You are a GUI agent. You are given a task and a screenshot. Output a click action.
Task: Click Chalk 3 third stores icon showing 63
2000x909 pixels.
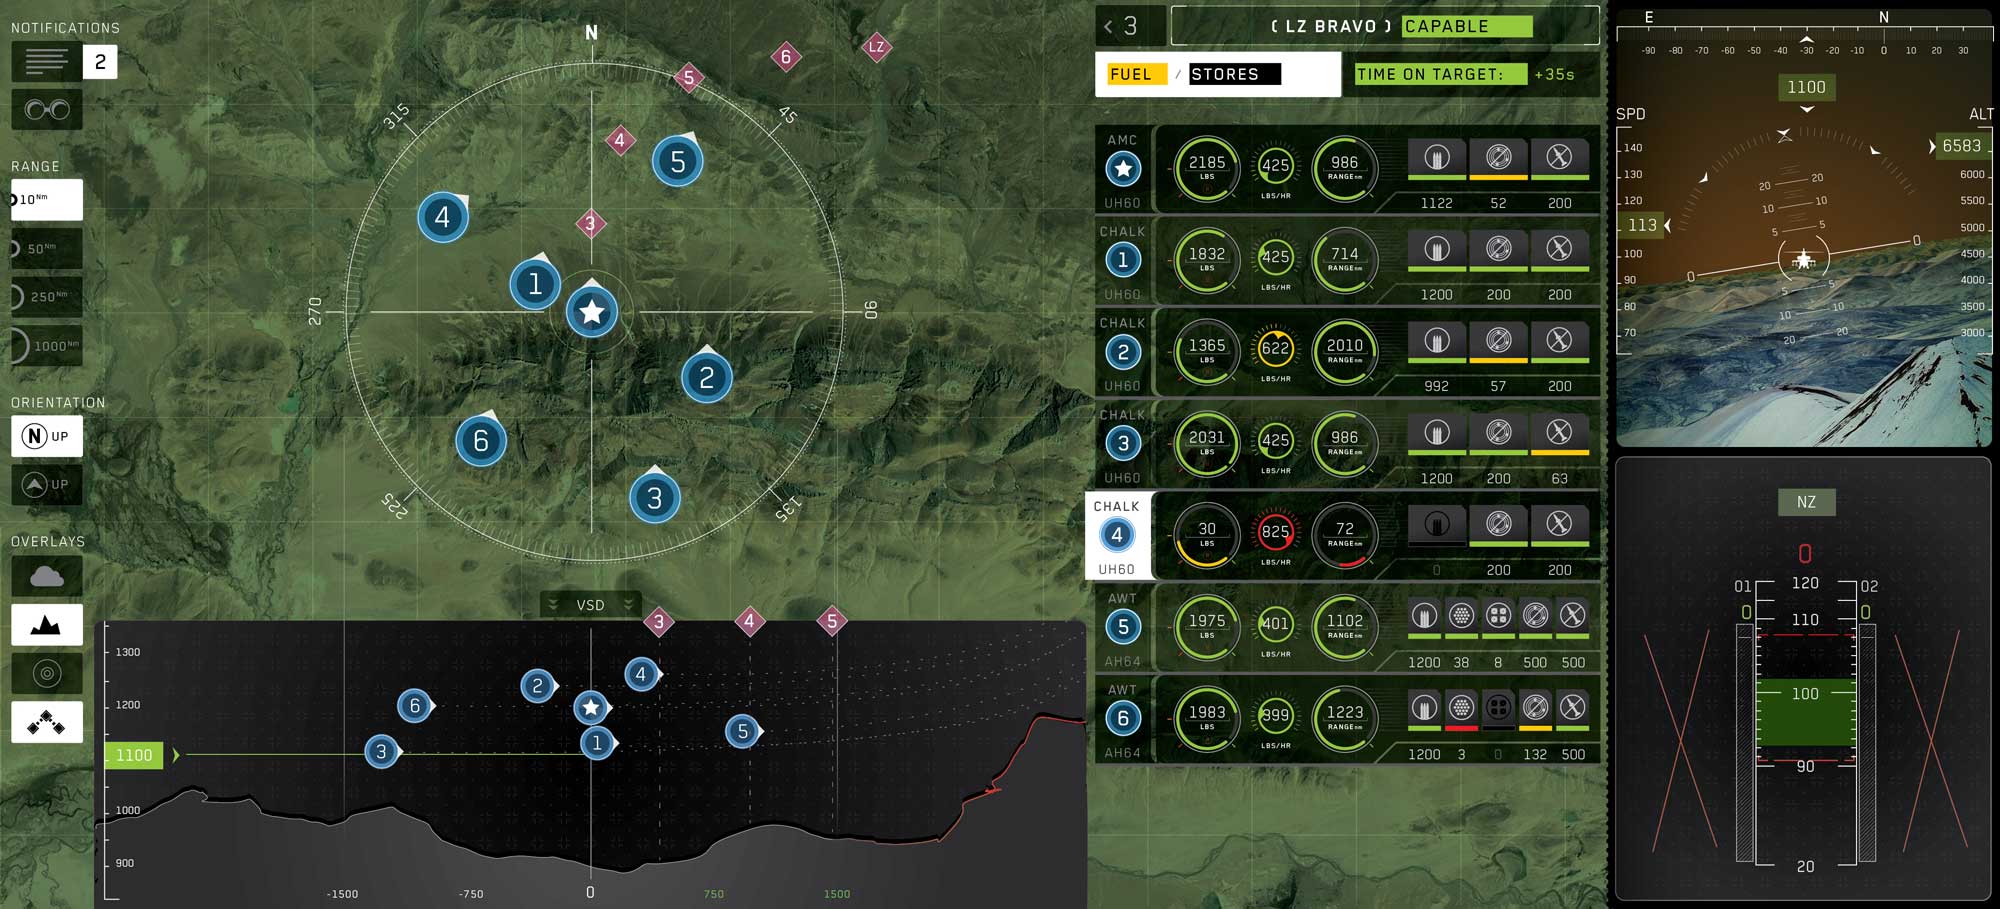(1560, 434)
